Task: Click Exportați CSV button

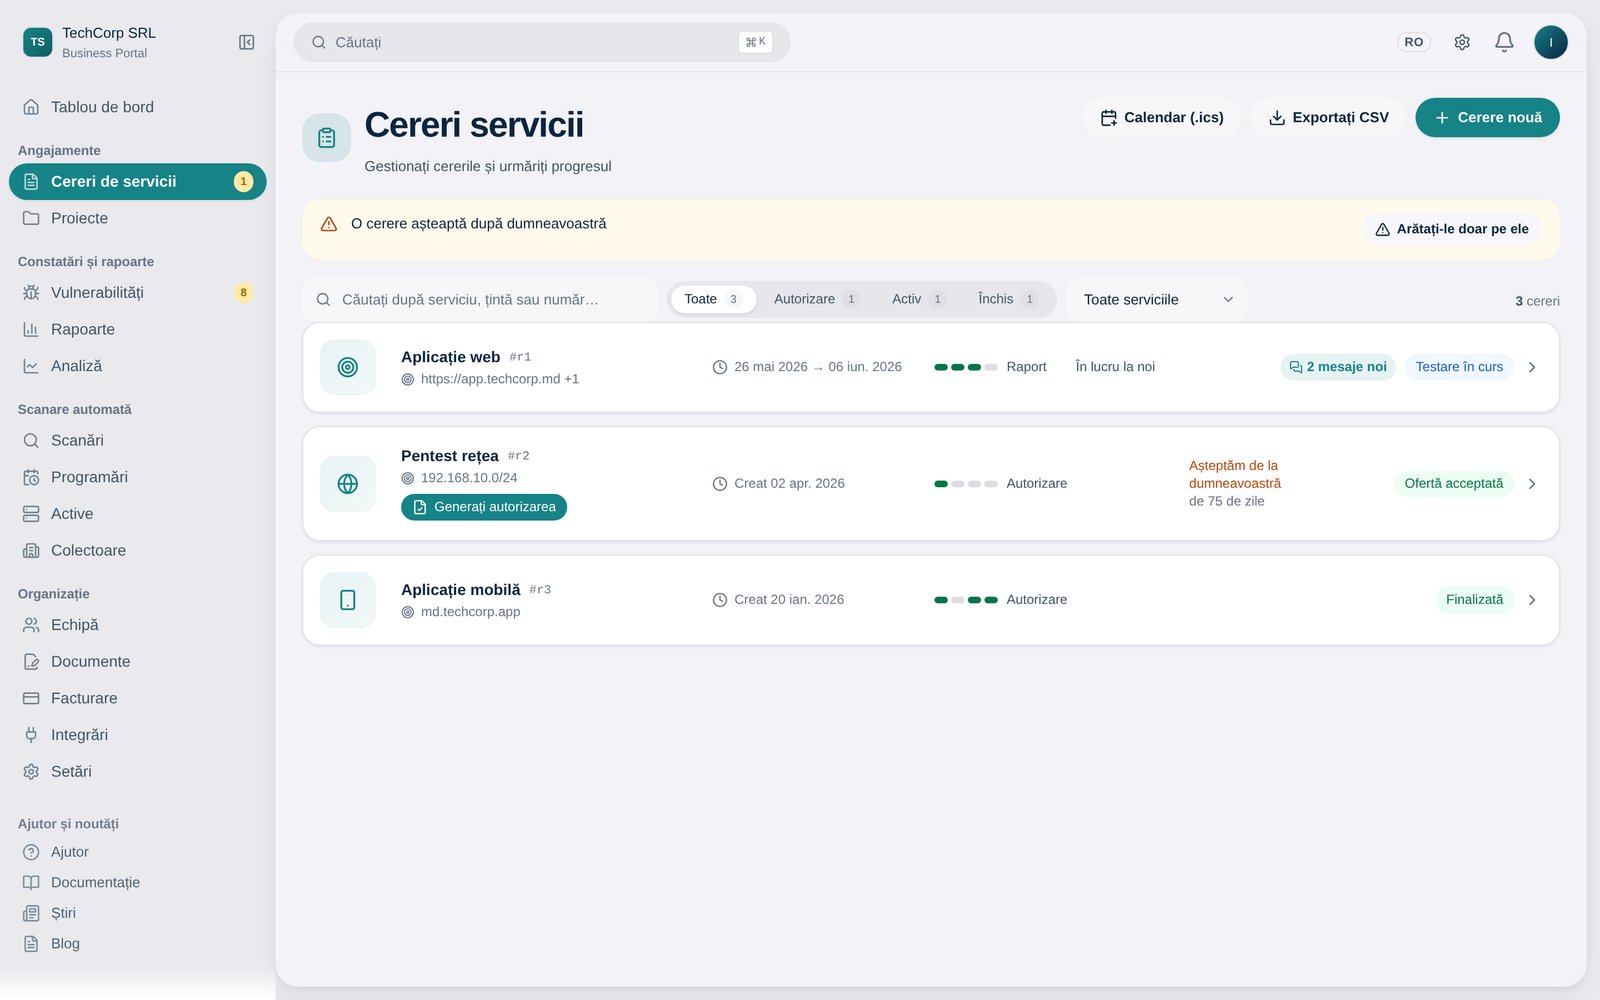Action: (x=1328, y=117)
